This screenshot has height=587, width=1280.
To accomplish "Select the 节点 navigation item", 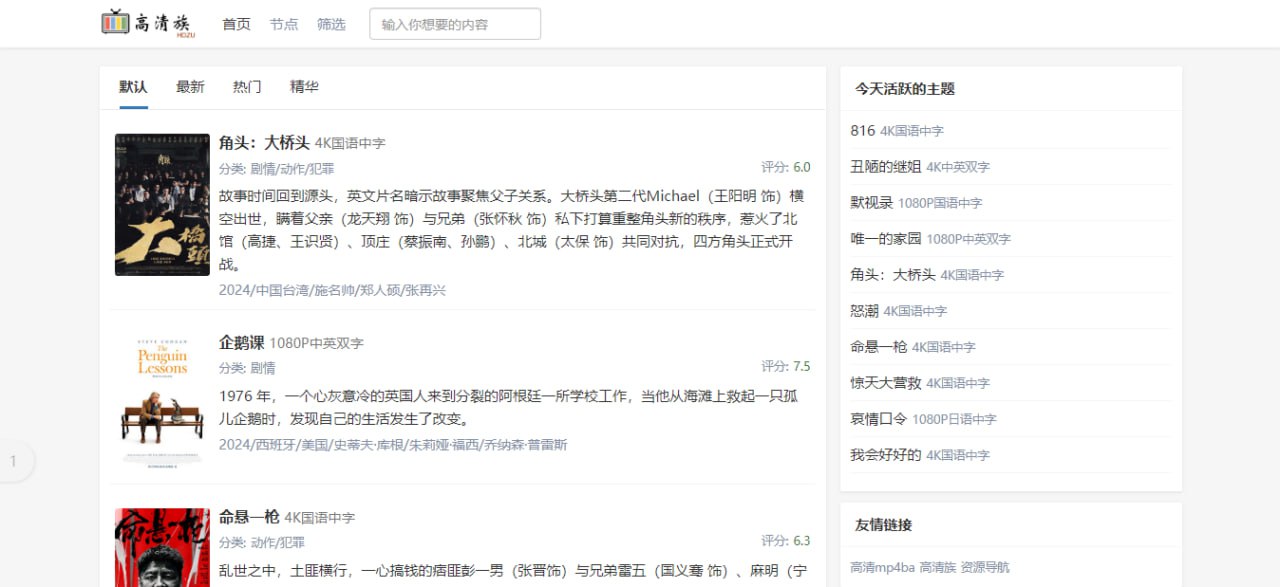I will pos(283,24).
